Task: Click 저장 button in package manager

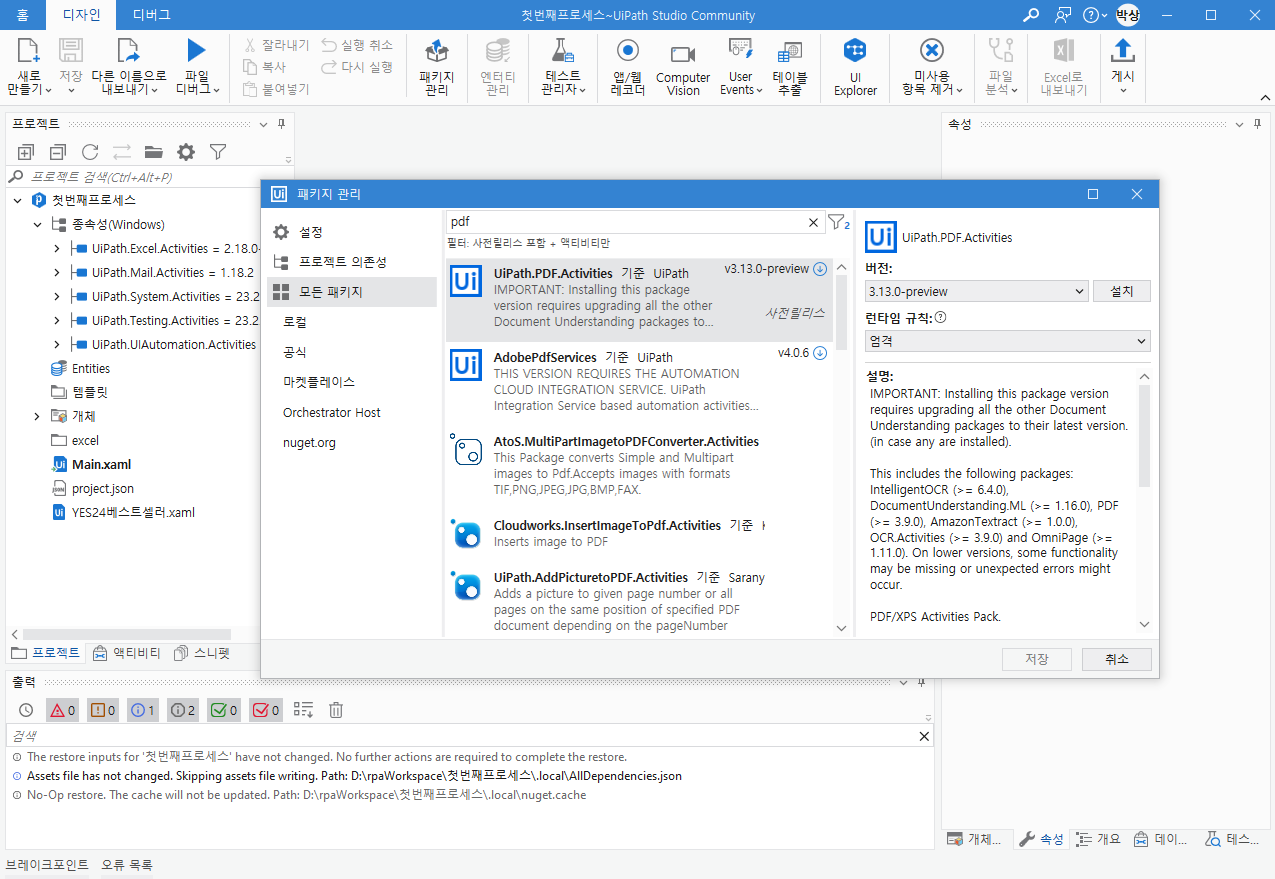Action: click(1037, 659)
